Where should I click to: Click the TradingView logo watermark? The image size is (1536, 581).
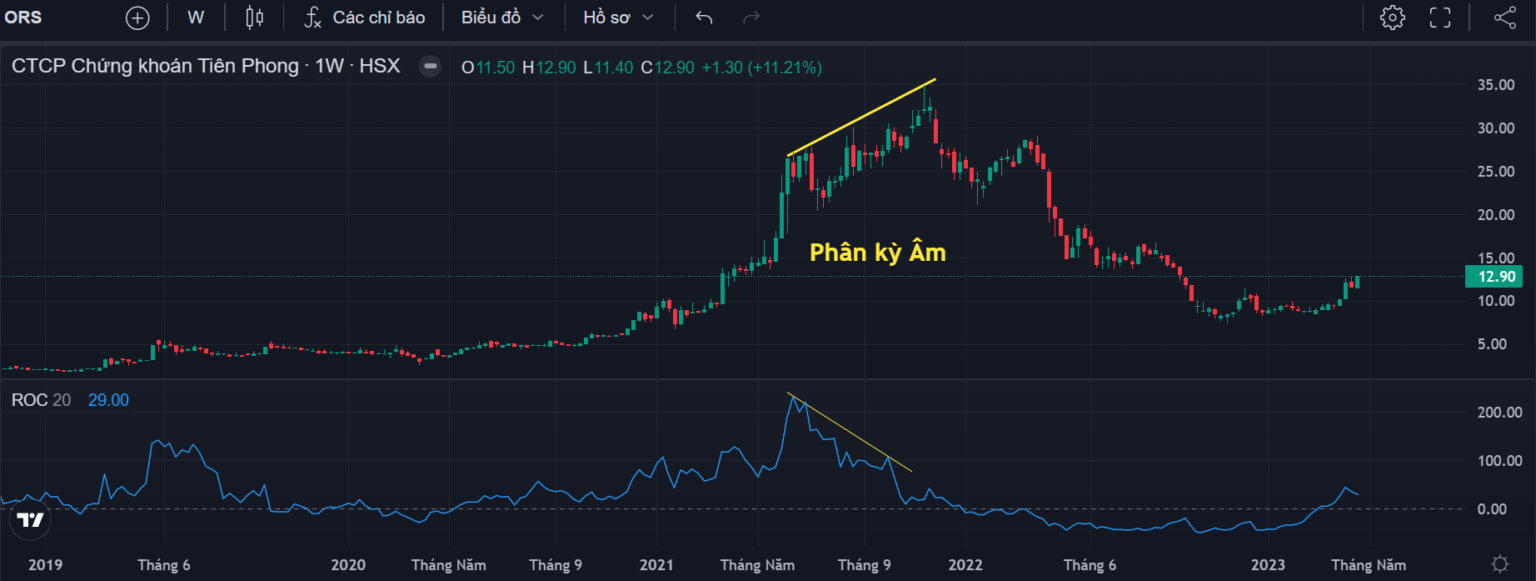[31, 518]
